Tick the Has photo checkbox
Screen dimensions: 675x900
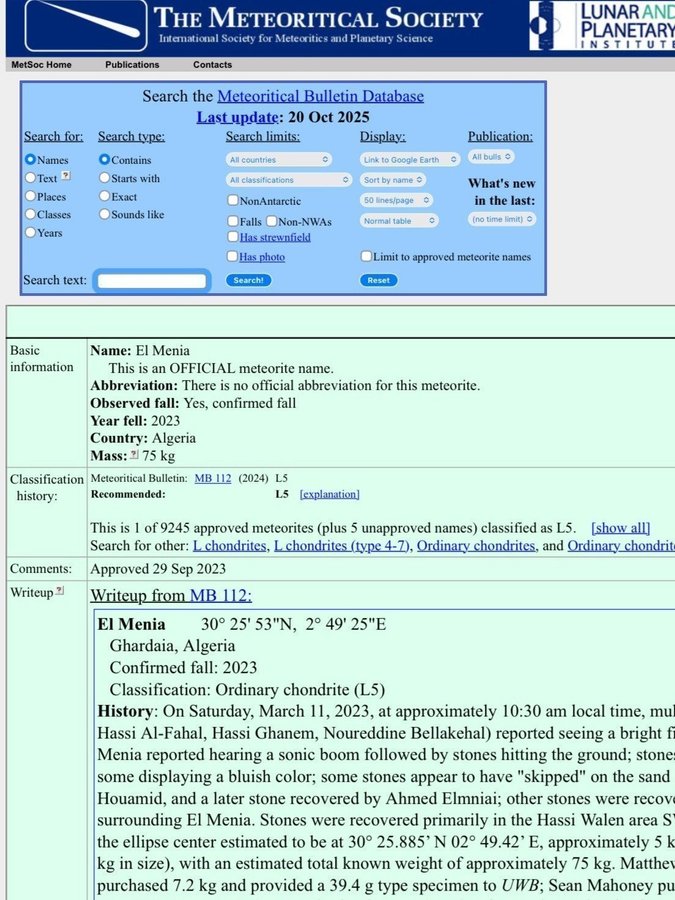232,257
